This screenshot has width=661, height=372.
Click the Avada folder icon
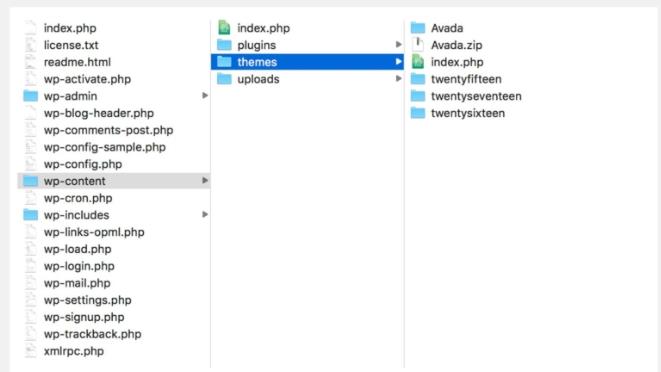tap(418, 28)
